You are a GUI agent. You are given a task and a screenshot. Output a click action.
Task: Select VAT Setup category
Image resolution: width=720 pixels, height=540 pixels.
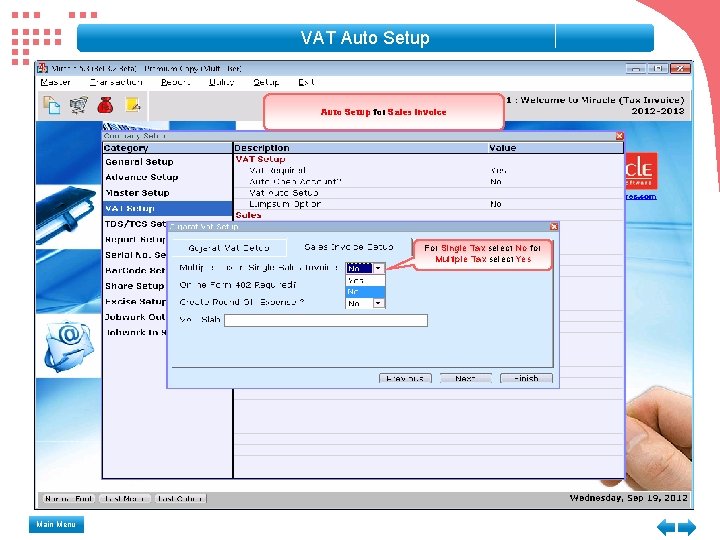(x=168, y=208)
